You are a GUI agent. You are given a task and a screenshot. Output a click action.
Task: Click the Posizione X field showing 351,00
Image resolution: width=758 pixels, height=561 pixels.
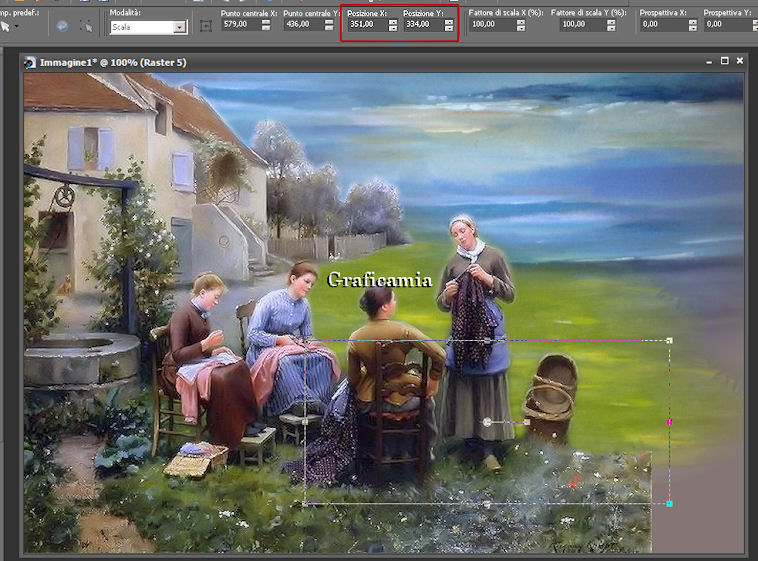(x=367, y=24)
